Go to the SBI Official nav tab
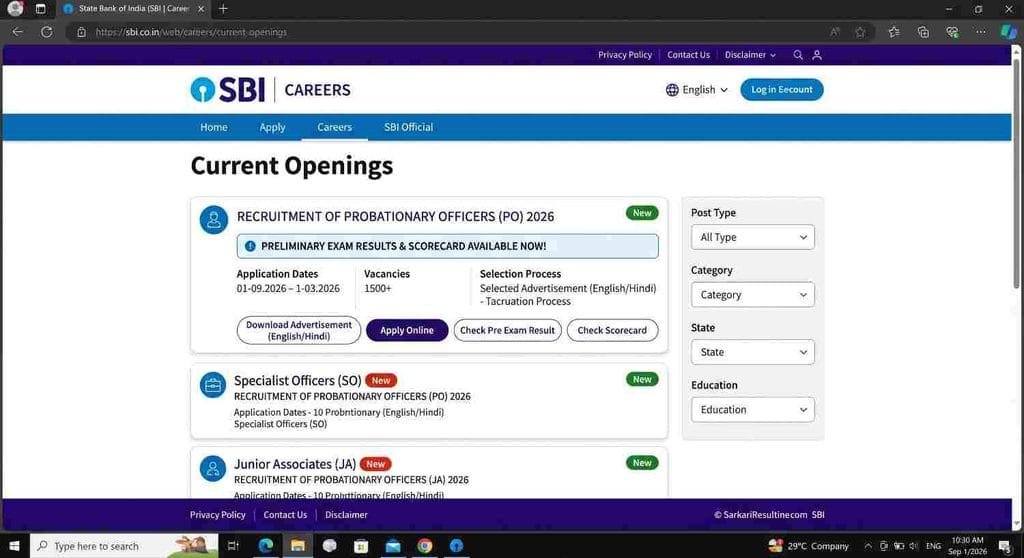Viewport: 1024px width, 558px height. (408, 127)
